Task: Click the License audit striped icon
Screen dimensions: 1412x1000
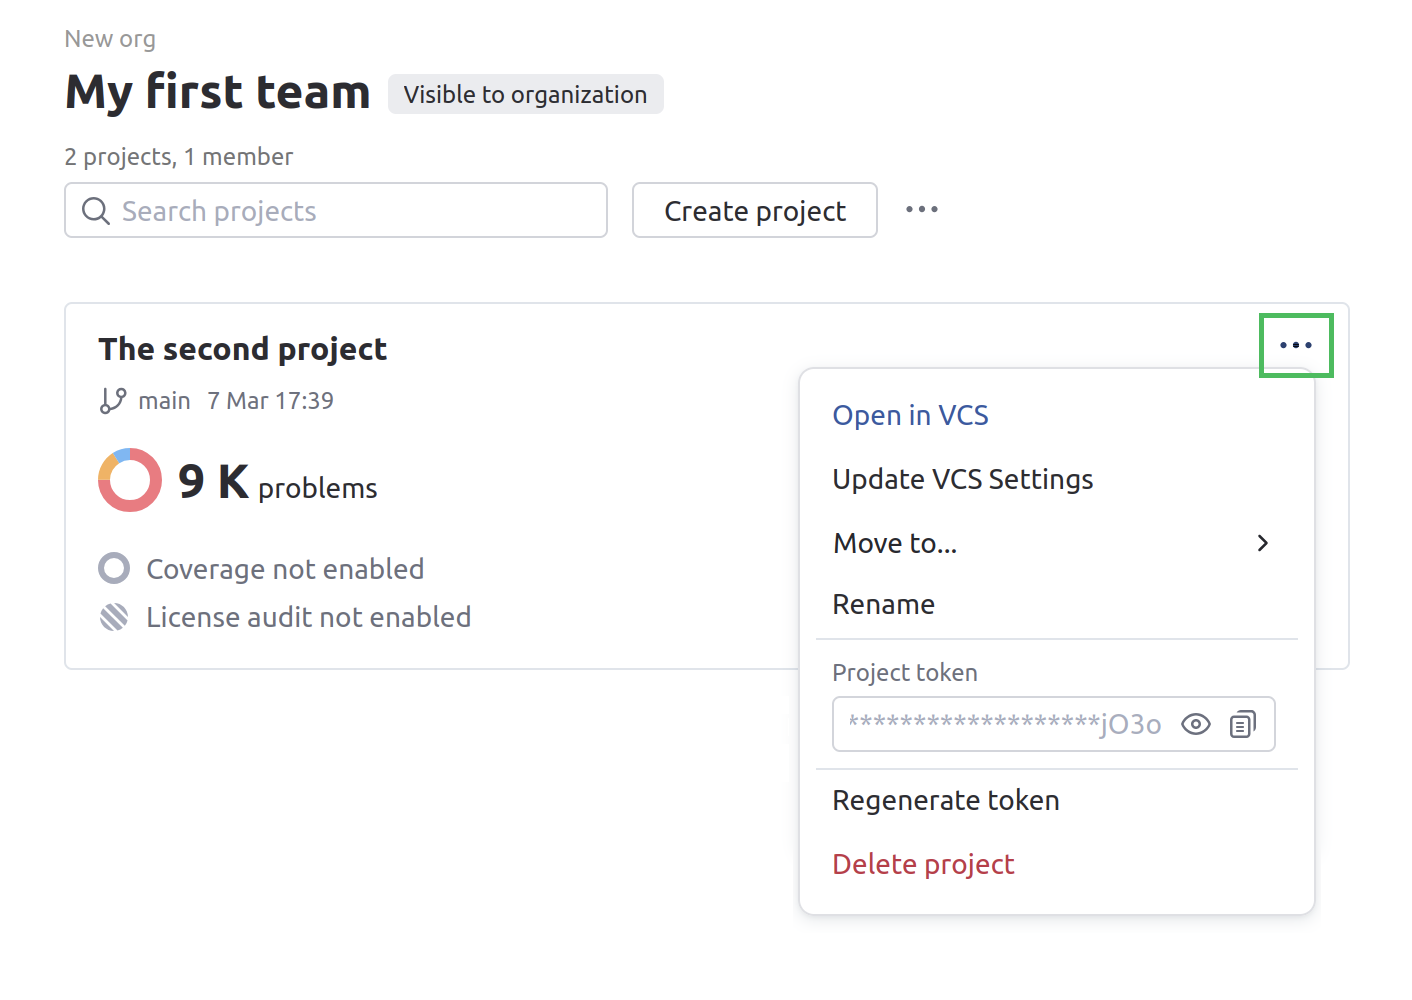Action: tap(114, 616)
